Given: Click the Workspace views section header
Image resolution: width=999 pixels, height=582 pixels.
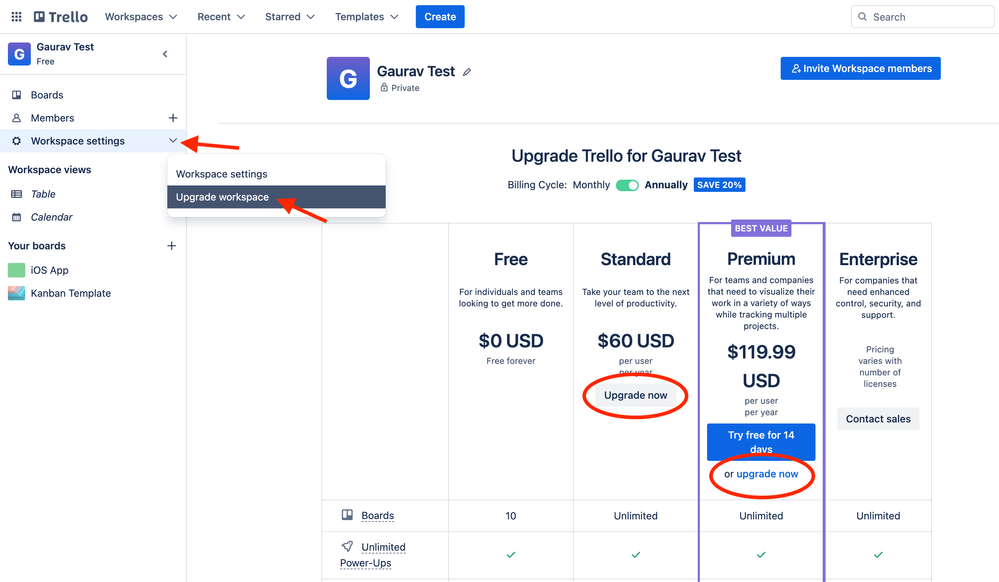Looking at the screenshot, I should click(x=50, y=170).
